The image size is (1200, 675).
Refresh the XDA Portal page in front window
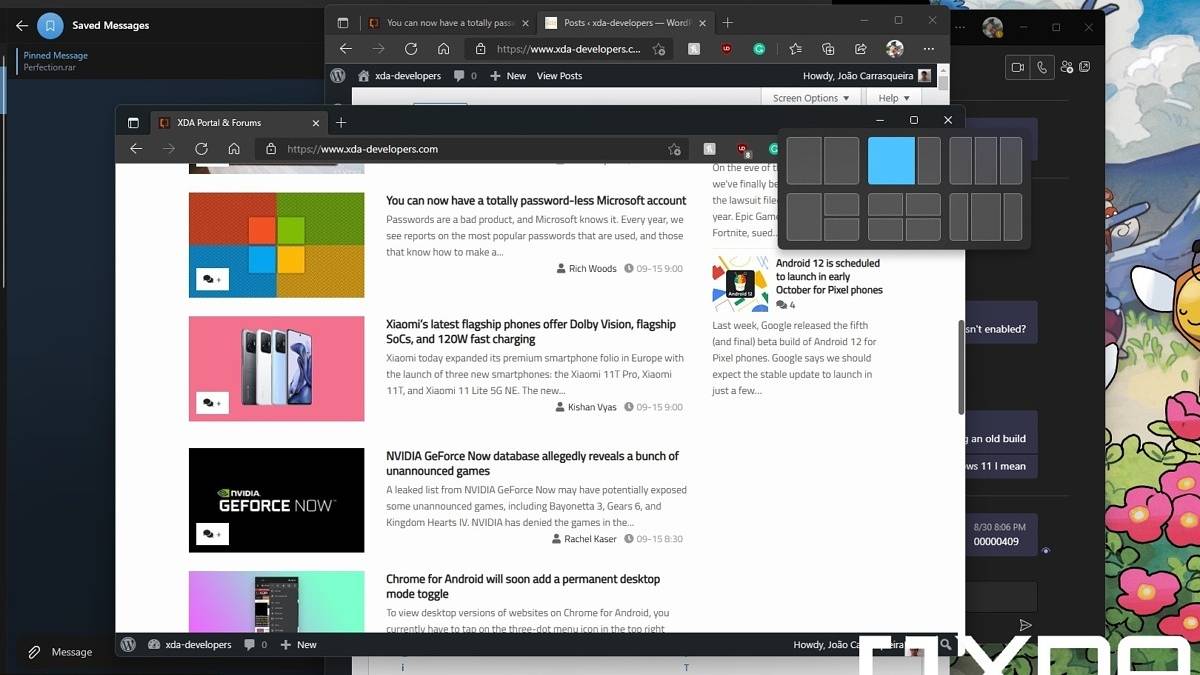(201, 149)
